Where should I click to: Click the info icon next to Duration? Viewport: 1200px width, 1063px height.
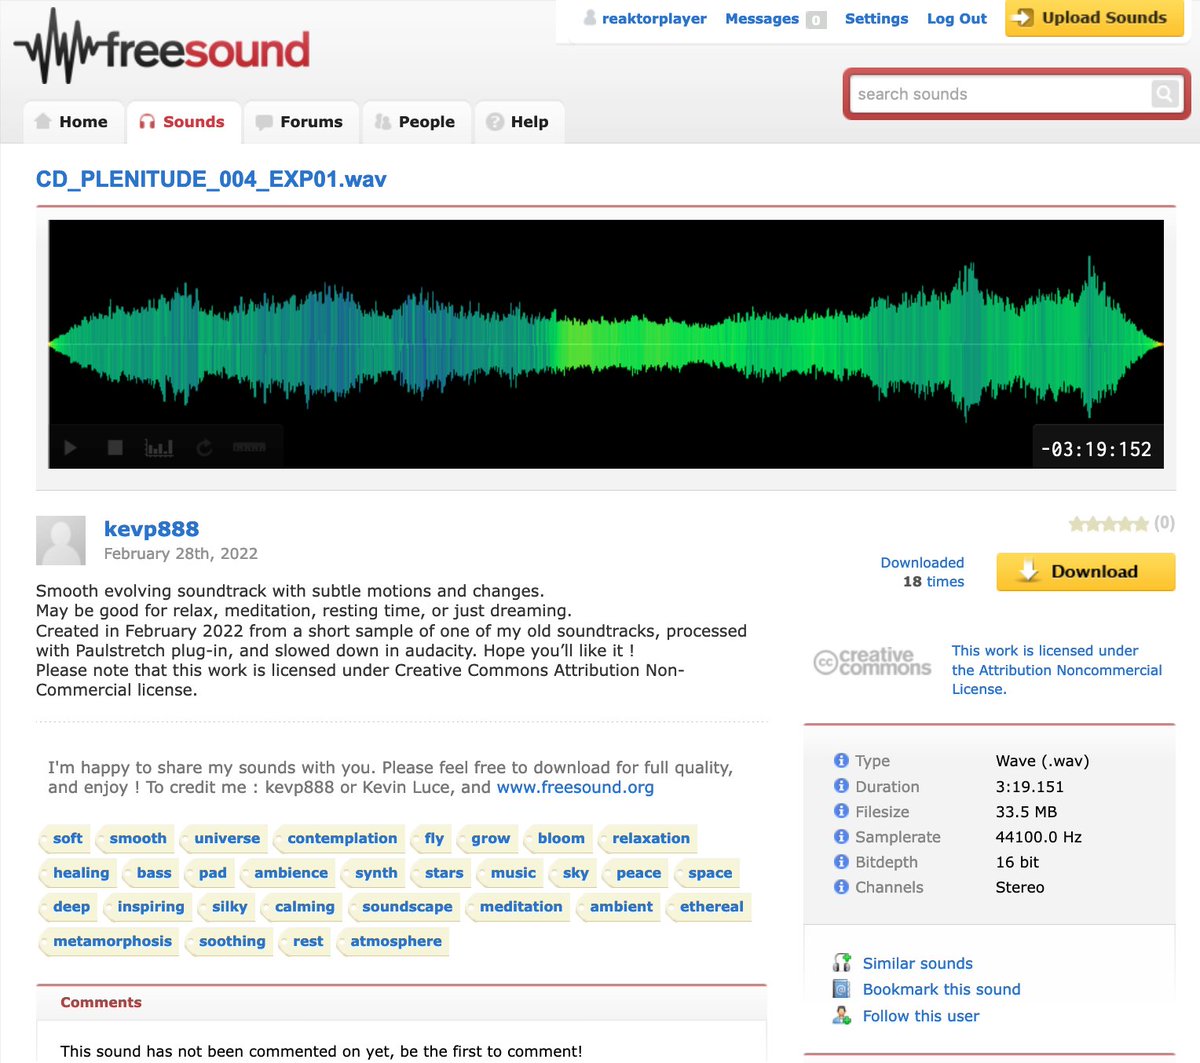[841, 786]
